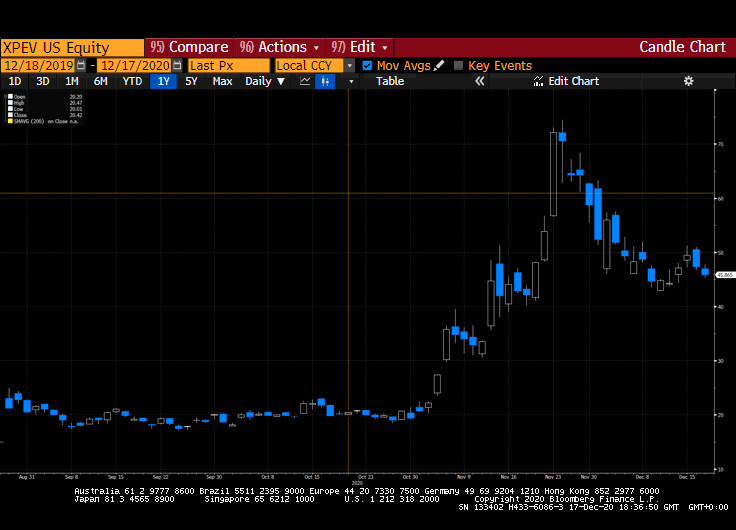Toggle the Close legend checkbox
Image resolution: width=736 pixels, height=530 pixels.
pos(10,115)
